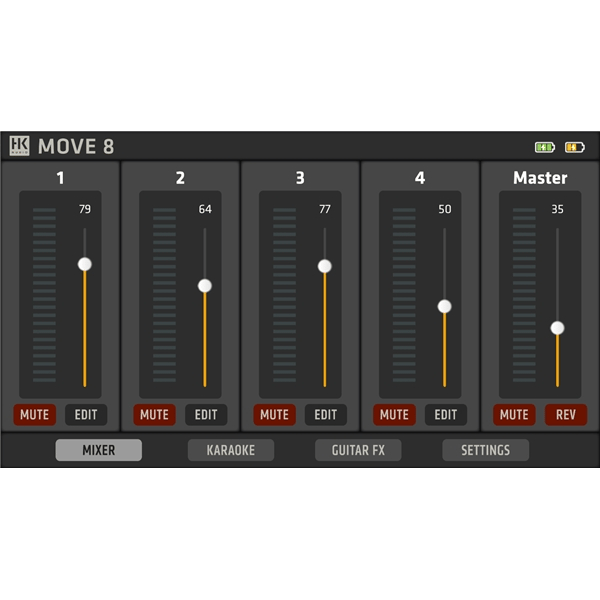
Task: Open the SETTINGS tab
Action: click(x=486, y=450)
